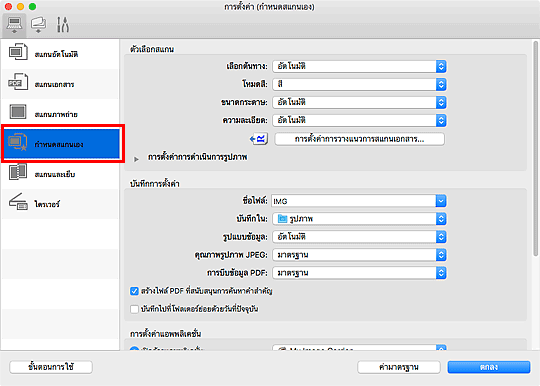Click the ตกลง OK button

click(489, 367)
